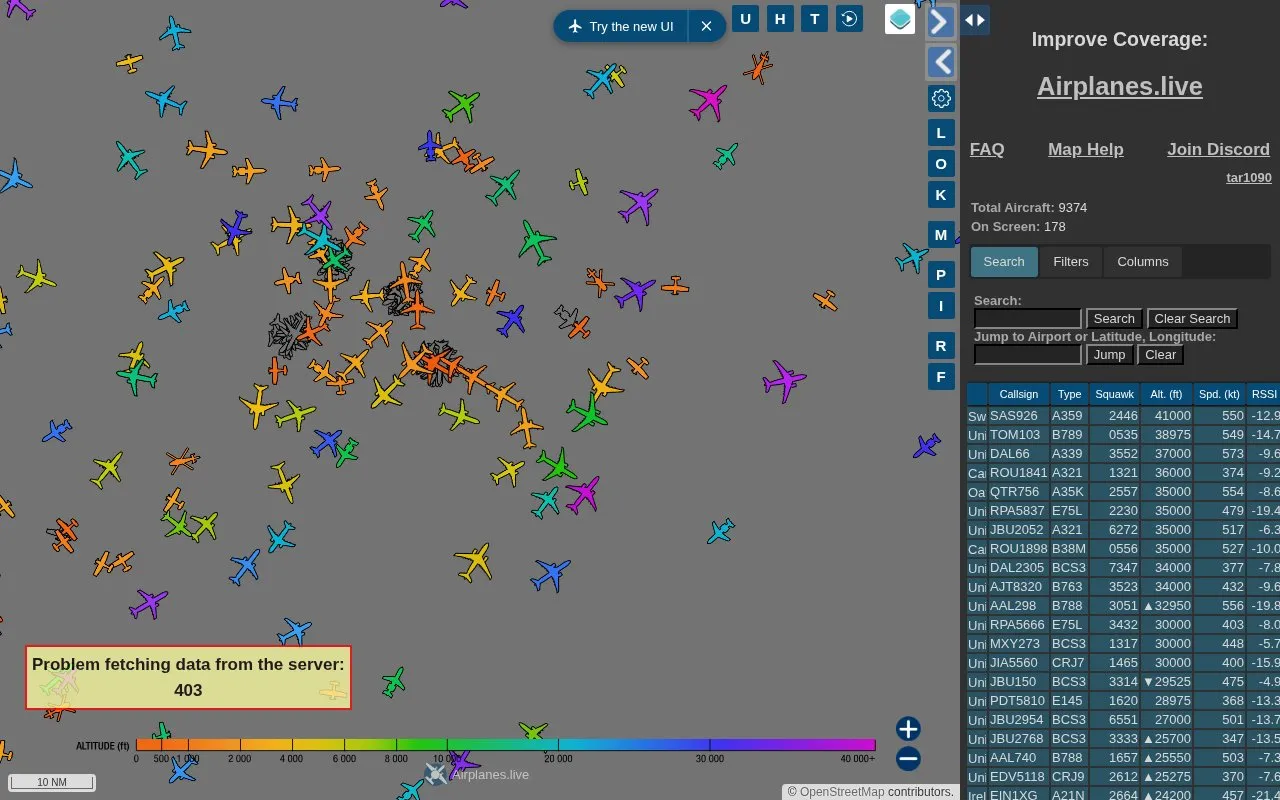The height and width of the screenshot is (800, 1280).
Task: Toggle the H map button
Action: coord(780,19)
